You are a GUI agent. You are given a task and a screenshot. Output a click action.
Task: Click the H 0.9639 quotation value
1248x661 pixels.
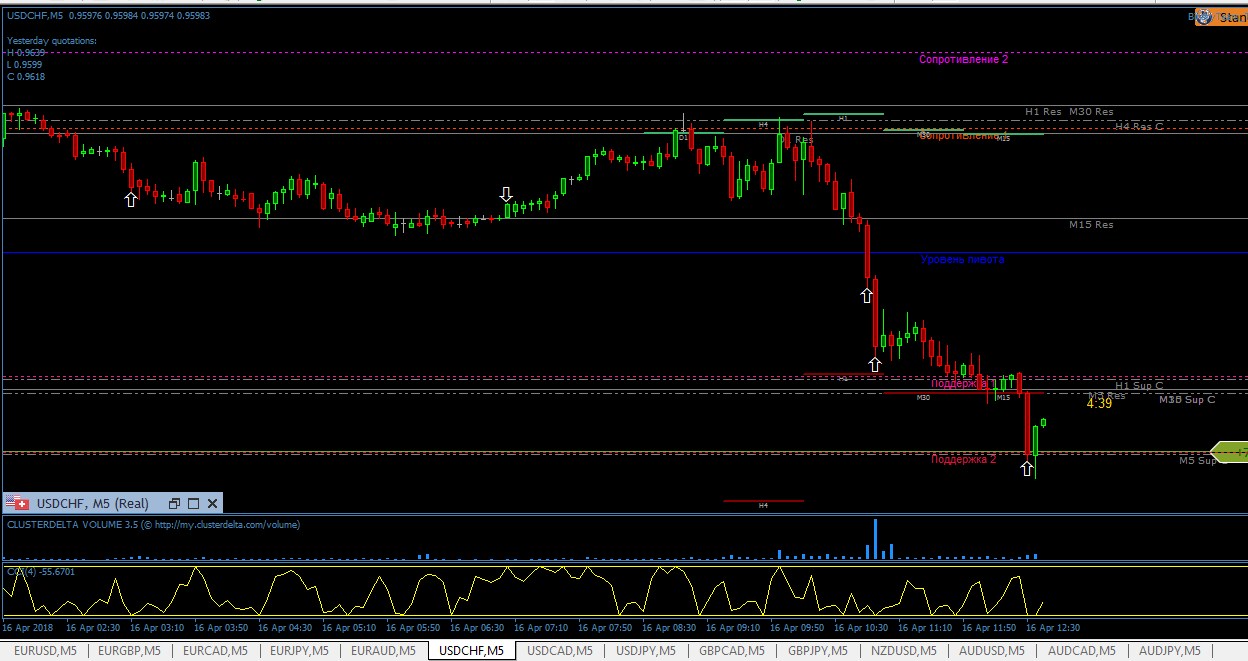[x=26, y=52]
